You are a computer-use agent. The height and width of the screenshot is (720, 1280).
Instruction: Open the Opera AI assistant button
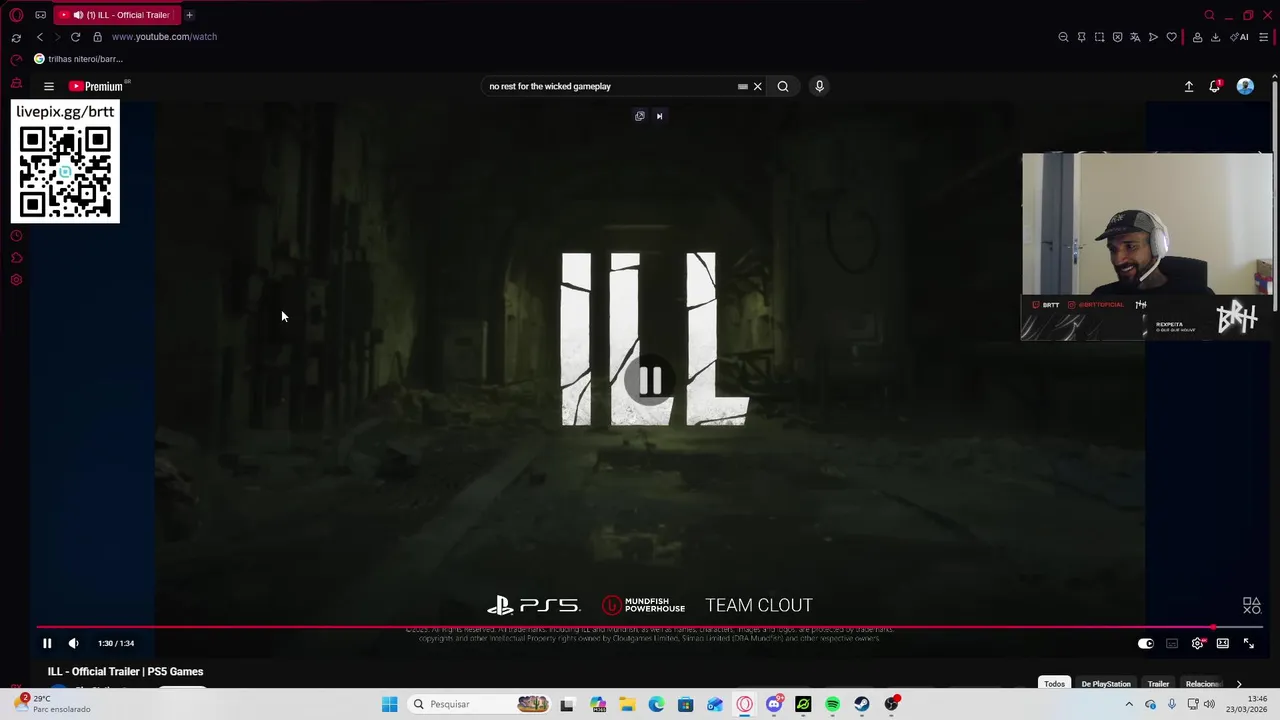coord(1239,37)
